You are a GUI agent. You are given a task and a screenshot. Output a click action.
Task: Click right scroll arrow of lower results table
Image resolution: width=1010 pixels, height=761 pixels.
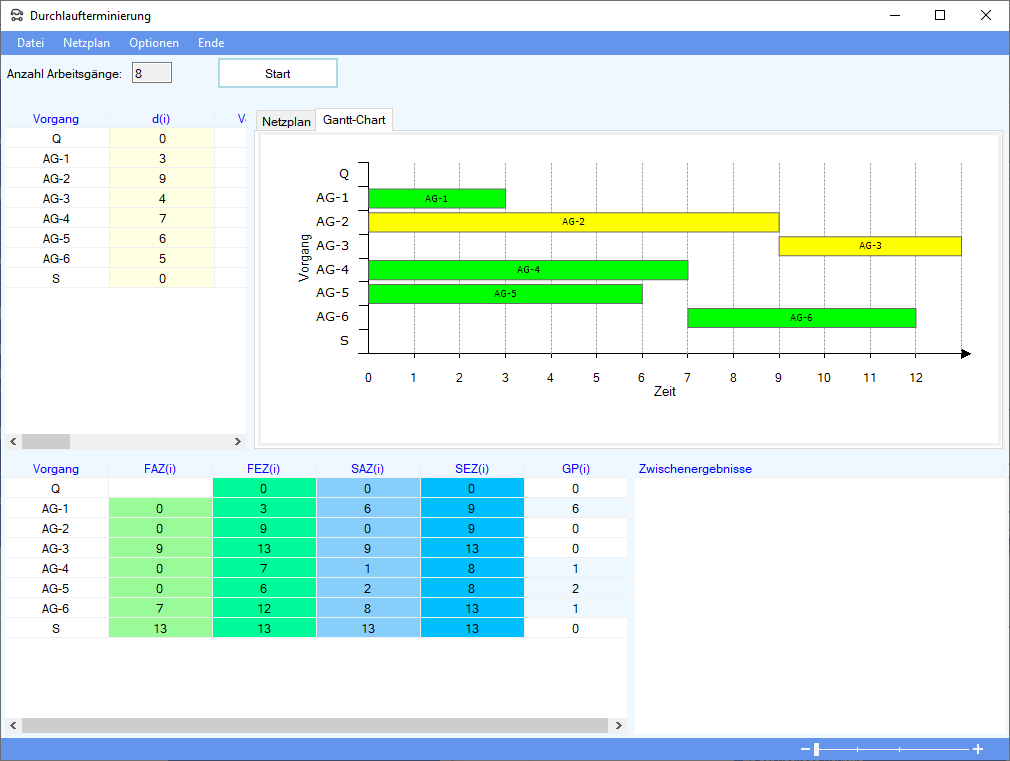(x=619, y=725)
